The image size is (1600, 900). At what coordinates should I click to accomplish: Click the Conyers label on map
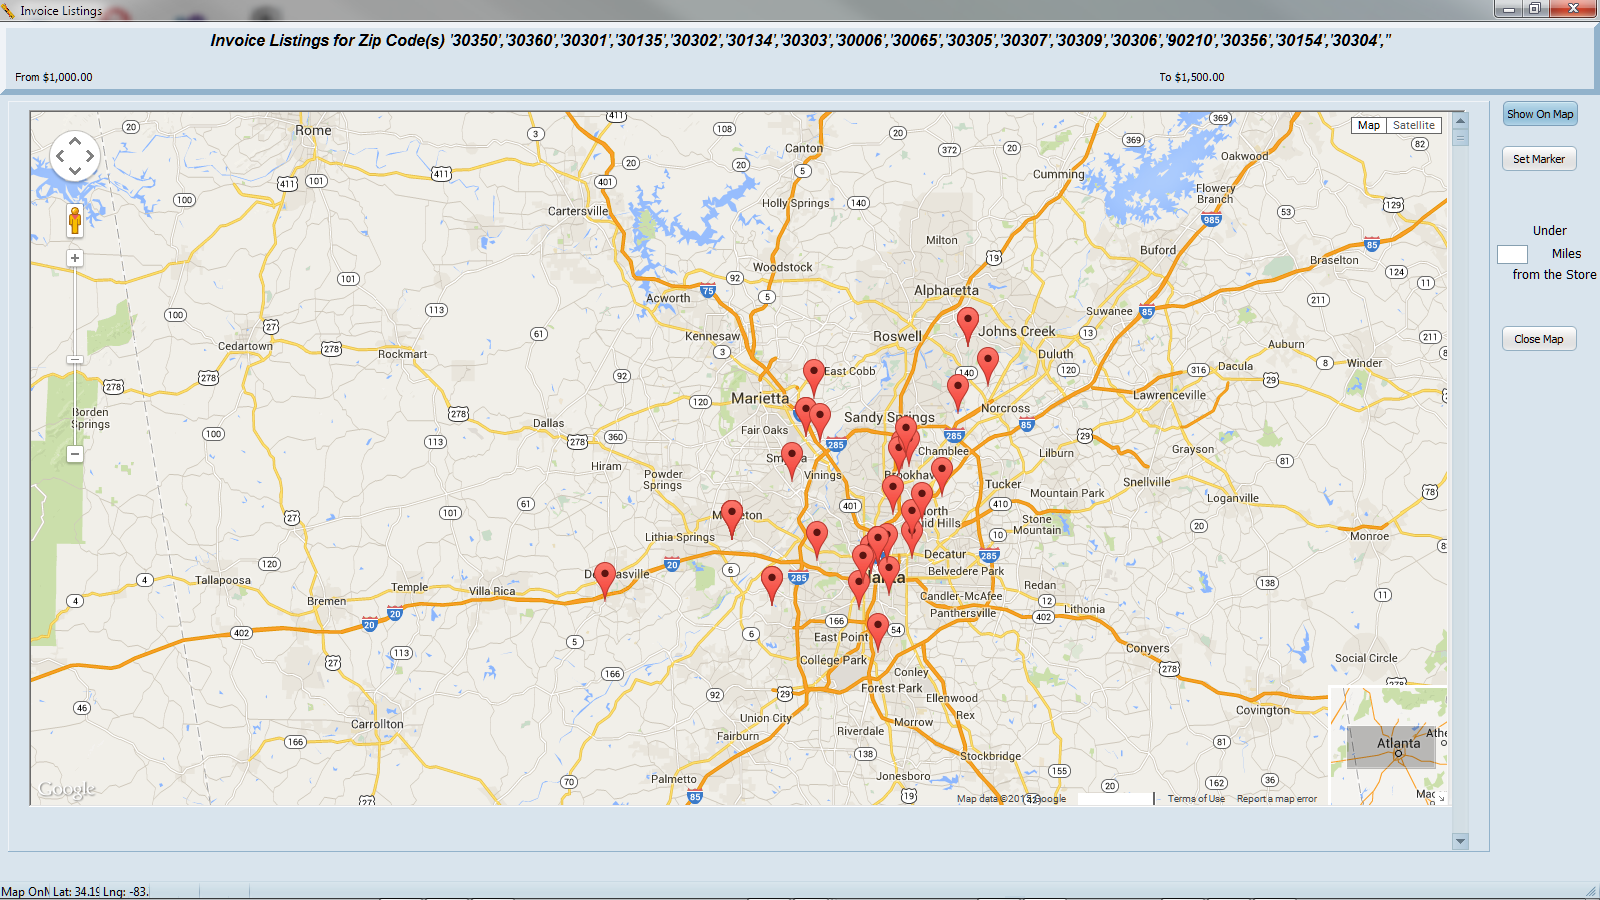click(1148, 648)
